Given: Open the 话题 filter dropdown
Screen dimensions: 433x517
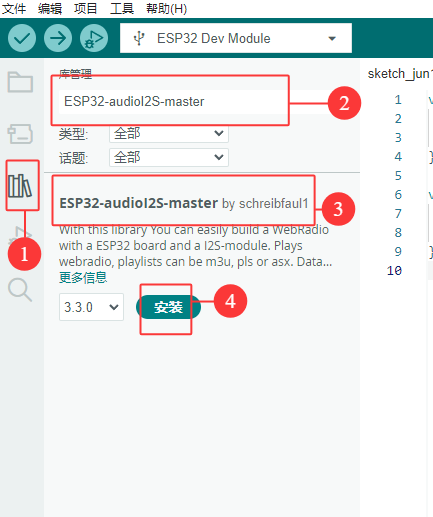Looking at the screenshot, I should tap(169, 157).
